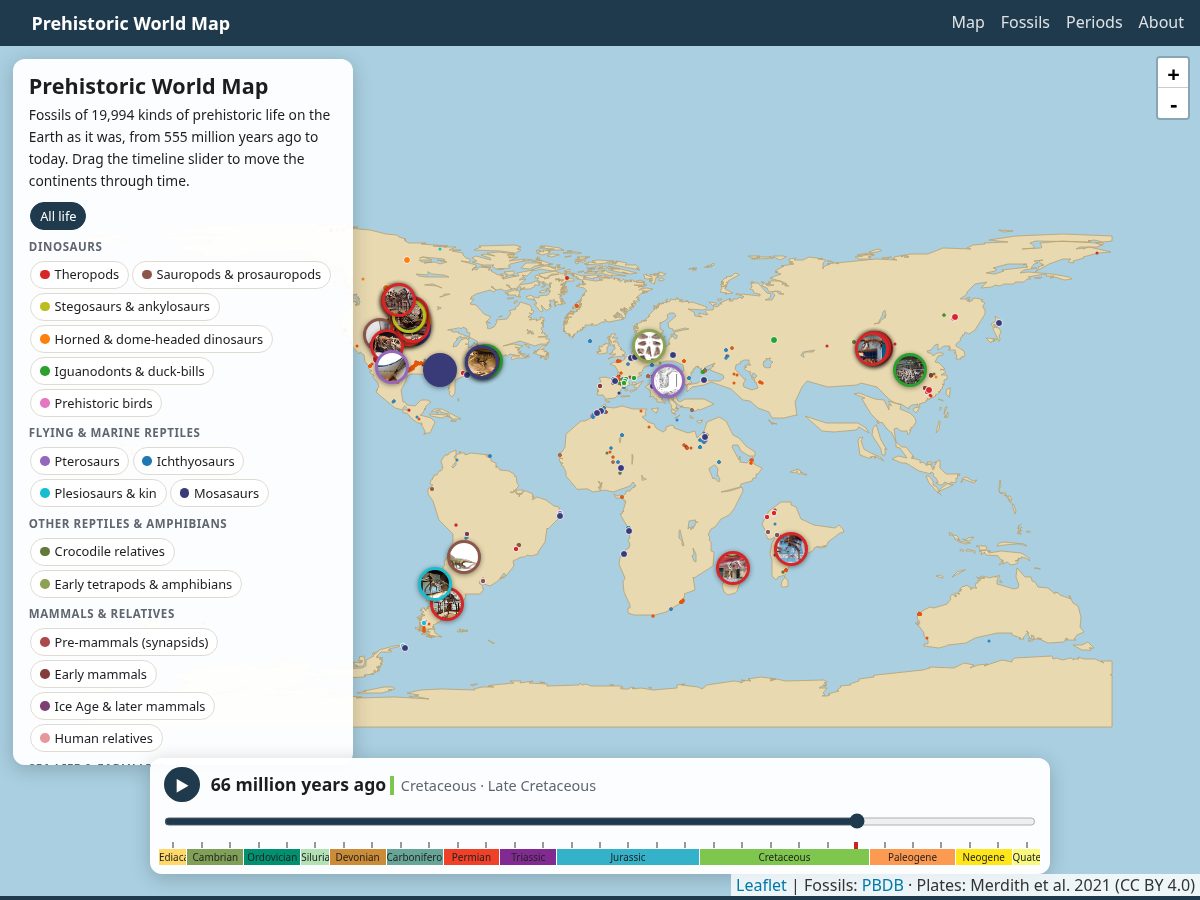Screen dimensions: 1200x900
Task: Toggle Stegosaurs & ankylosaurs filter
Action: click(x=125, y=306)
